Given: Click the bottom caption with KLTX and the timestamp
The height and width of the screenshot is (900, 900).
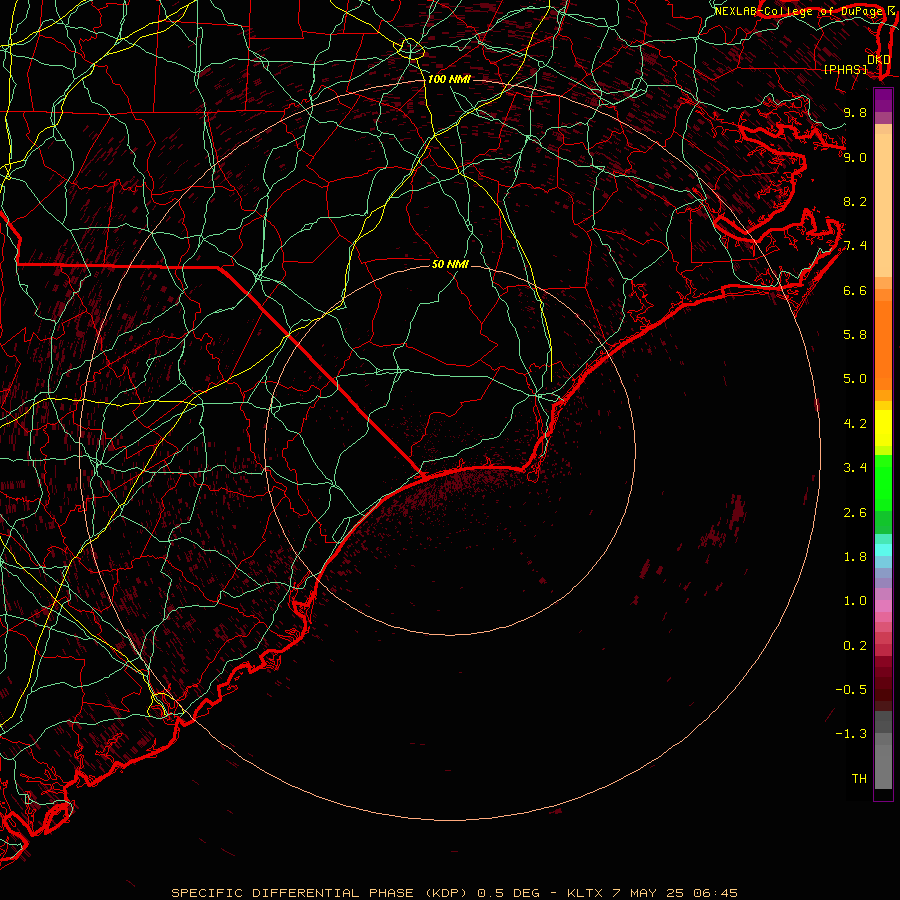Looking at the screenshot, I should click(454, 893).
